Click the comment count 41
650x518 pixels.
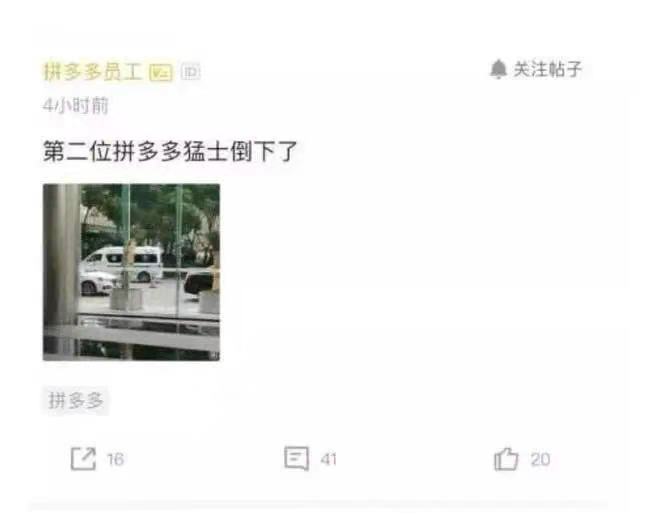coord(328,459)
